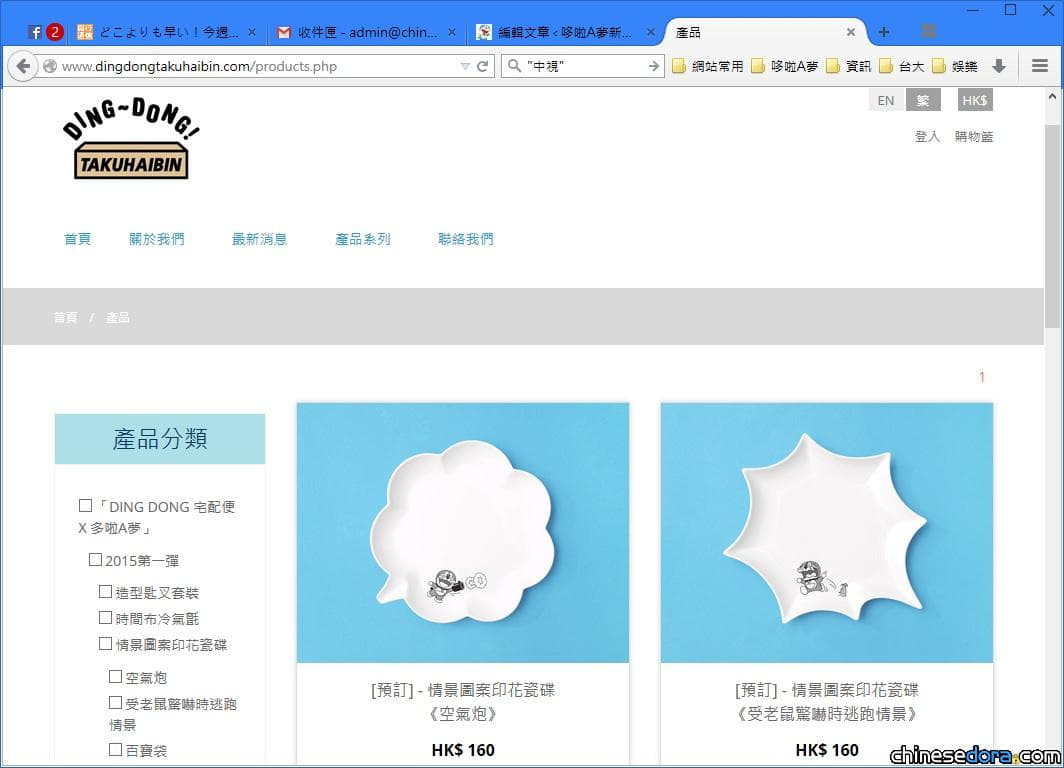Click the 購物籃 cart link
This screenshot has height=768, width=1064.
974,136
